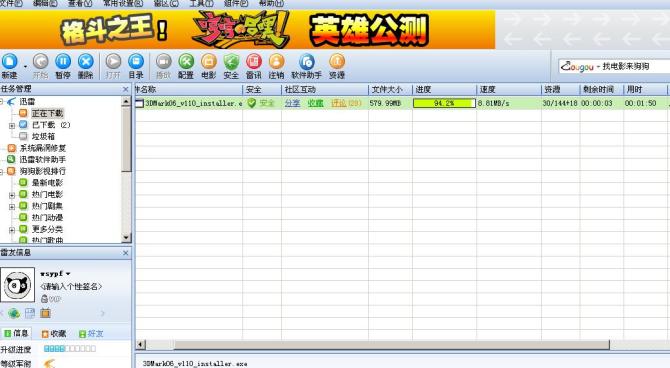Click the Gougou search input field
670x368 pixels.
[x=614, y=67]
